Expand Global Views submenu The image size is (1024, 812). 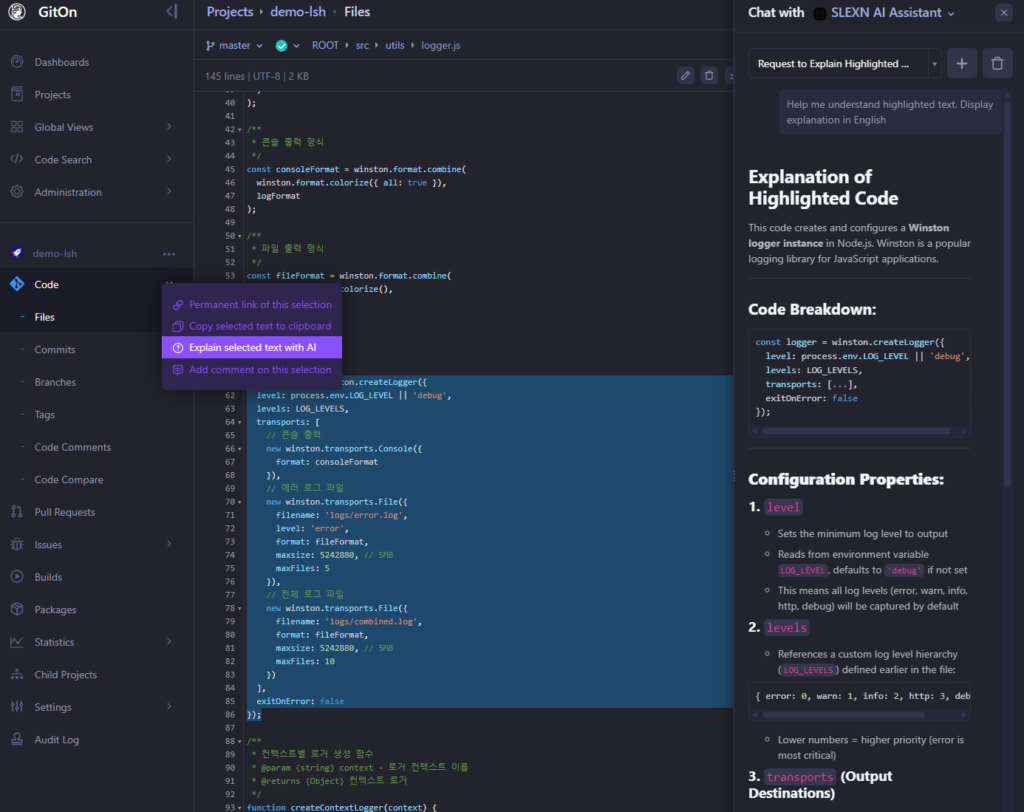[169, 127]
